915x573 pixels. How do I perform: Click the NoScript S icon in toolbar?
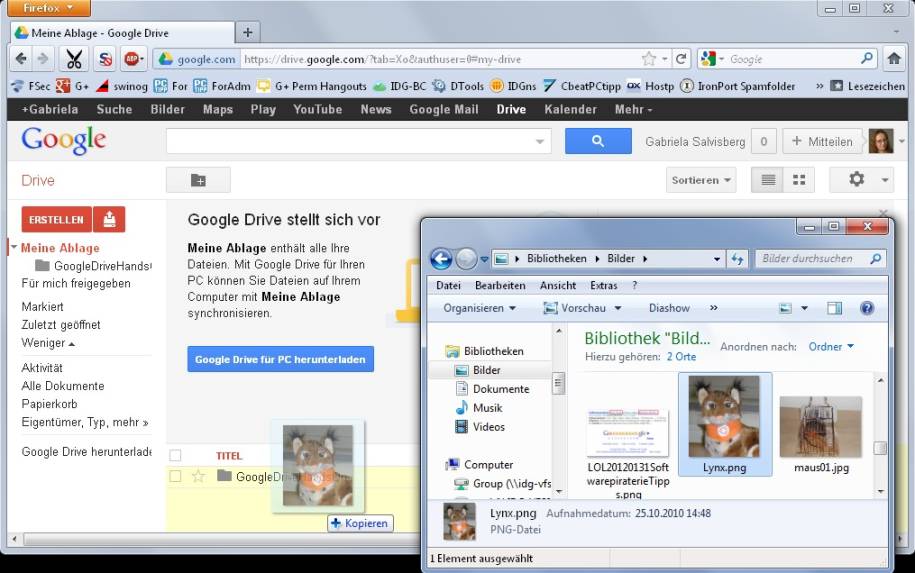105,59
